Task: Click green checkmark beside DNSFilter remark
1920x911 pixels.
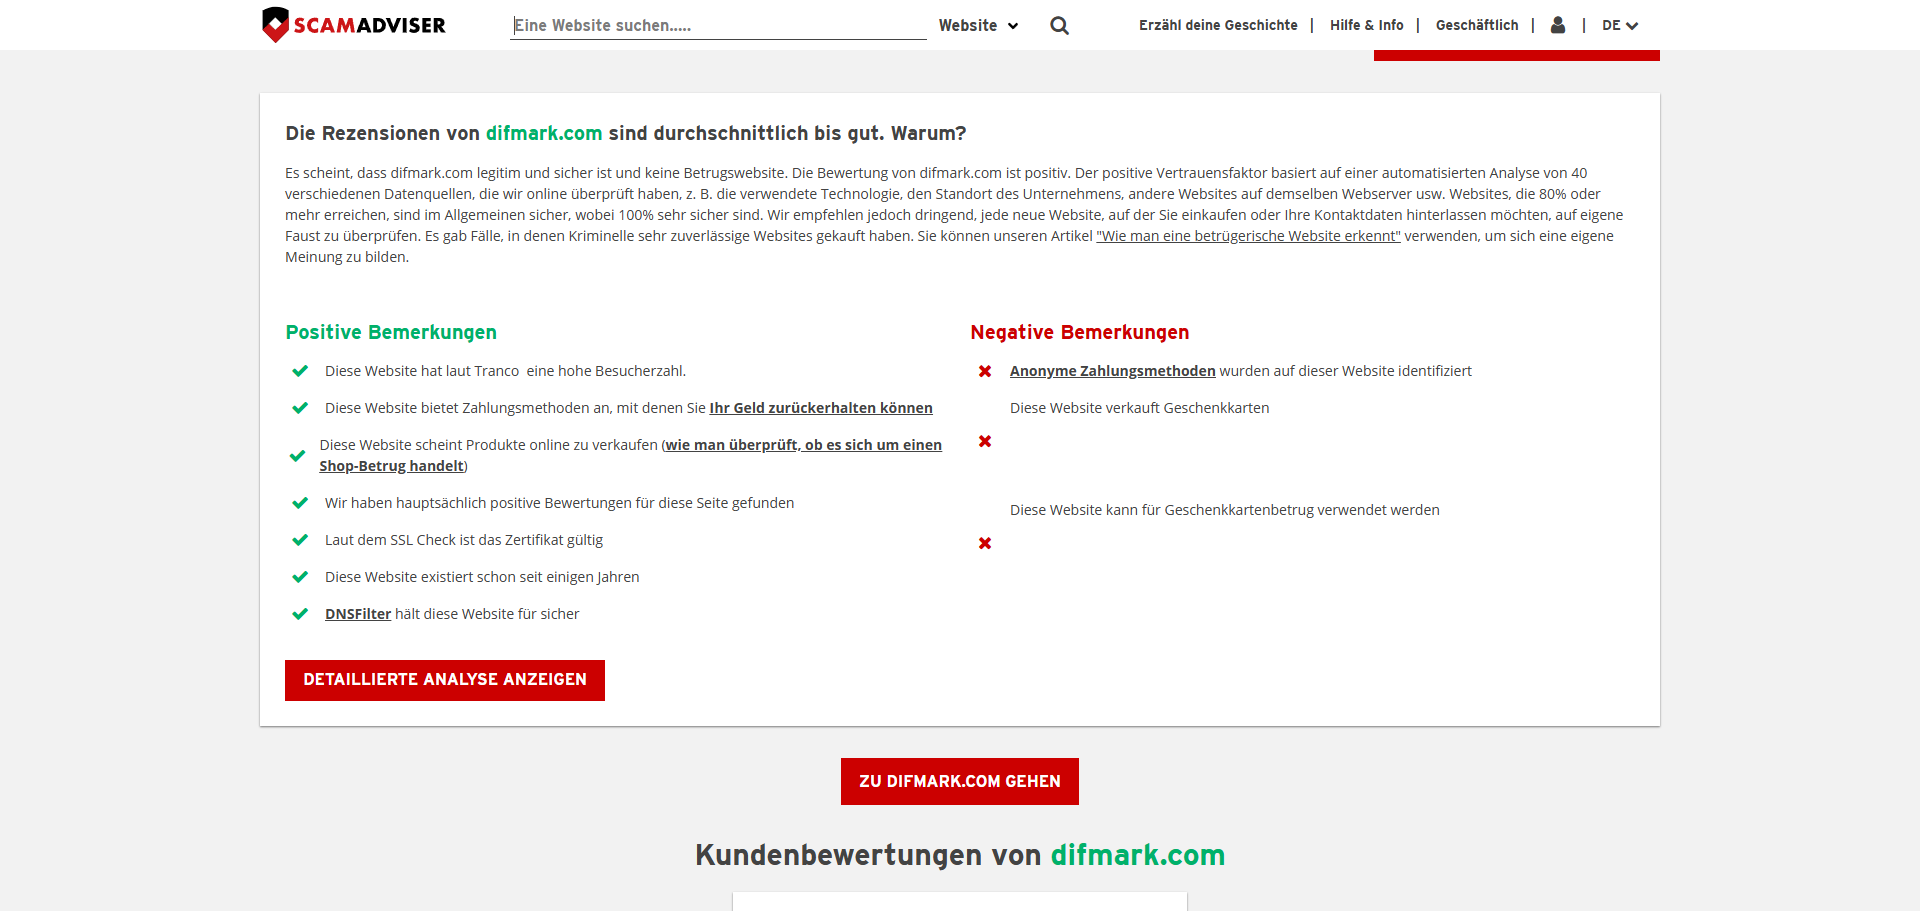Action: [299, 614]
